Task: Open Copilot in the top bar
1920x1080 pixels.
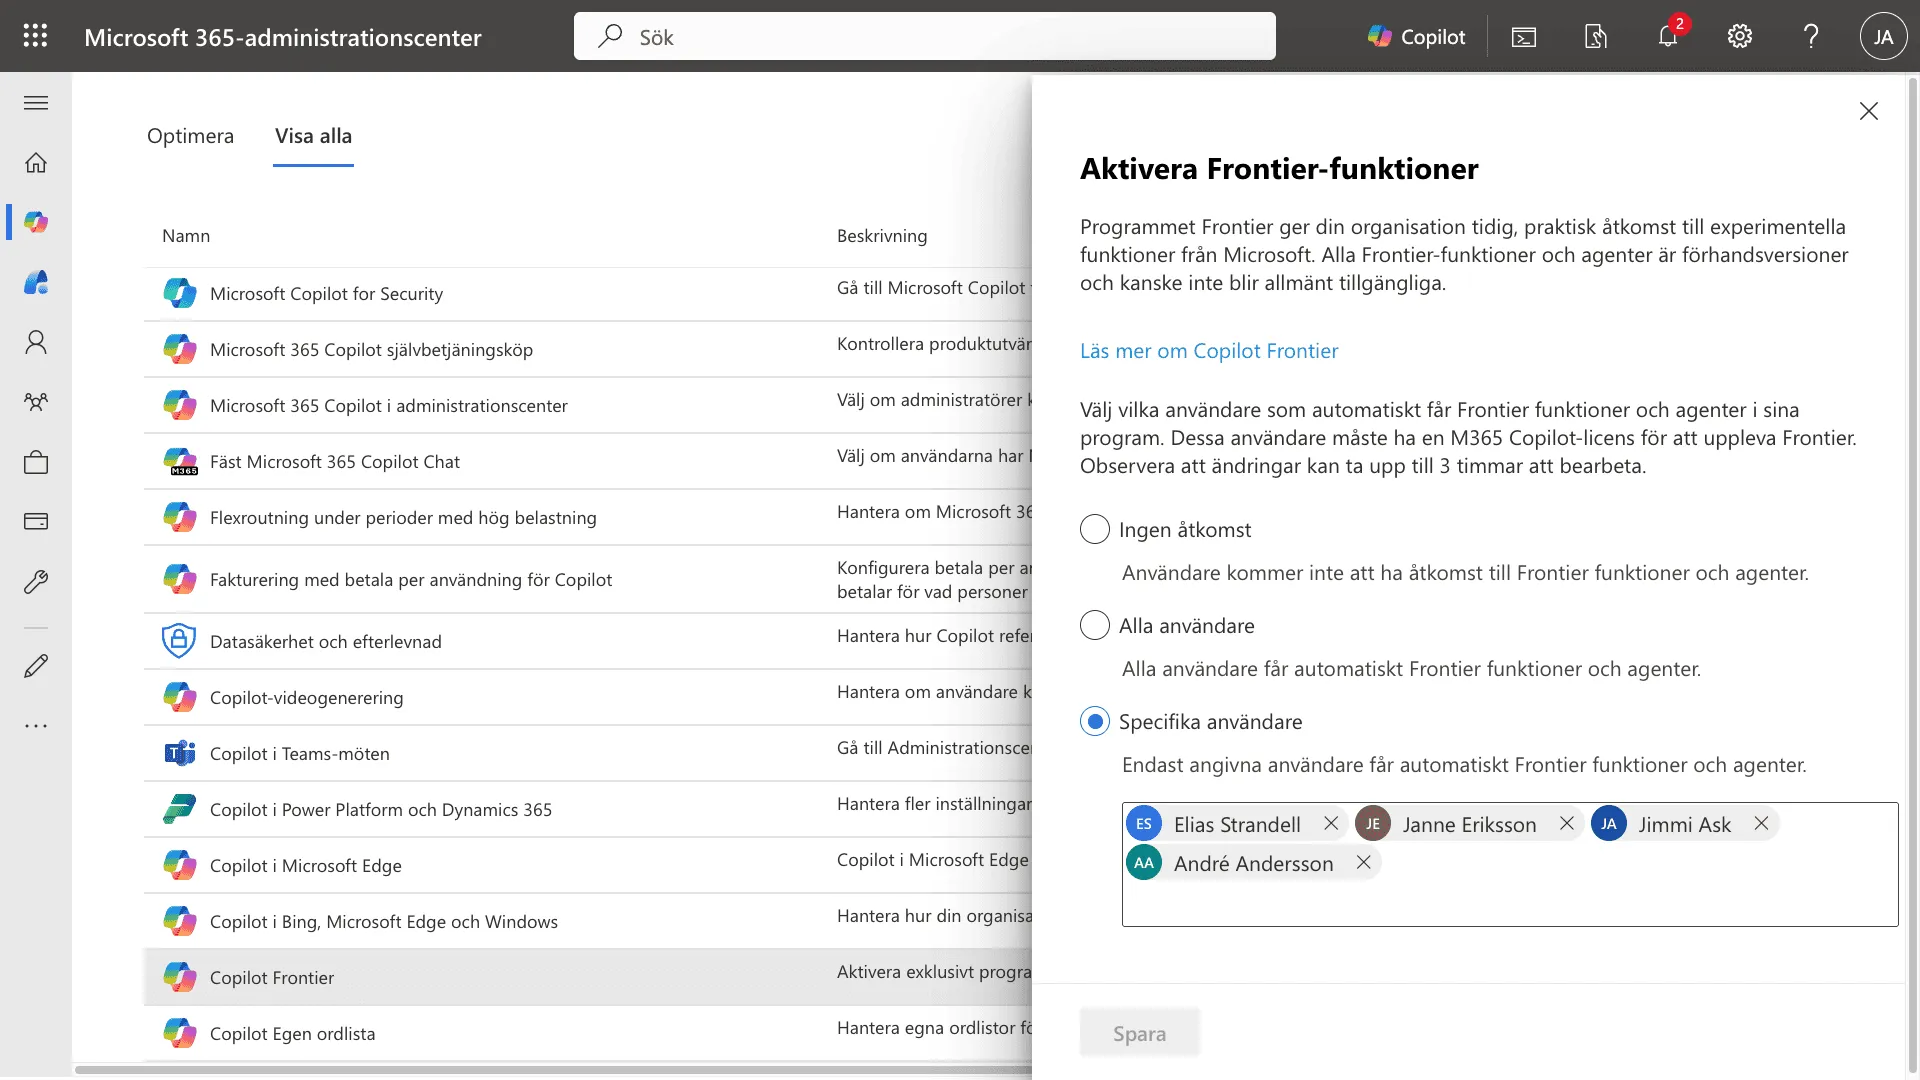Action: (x=1416, y=37)
